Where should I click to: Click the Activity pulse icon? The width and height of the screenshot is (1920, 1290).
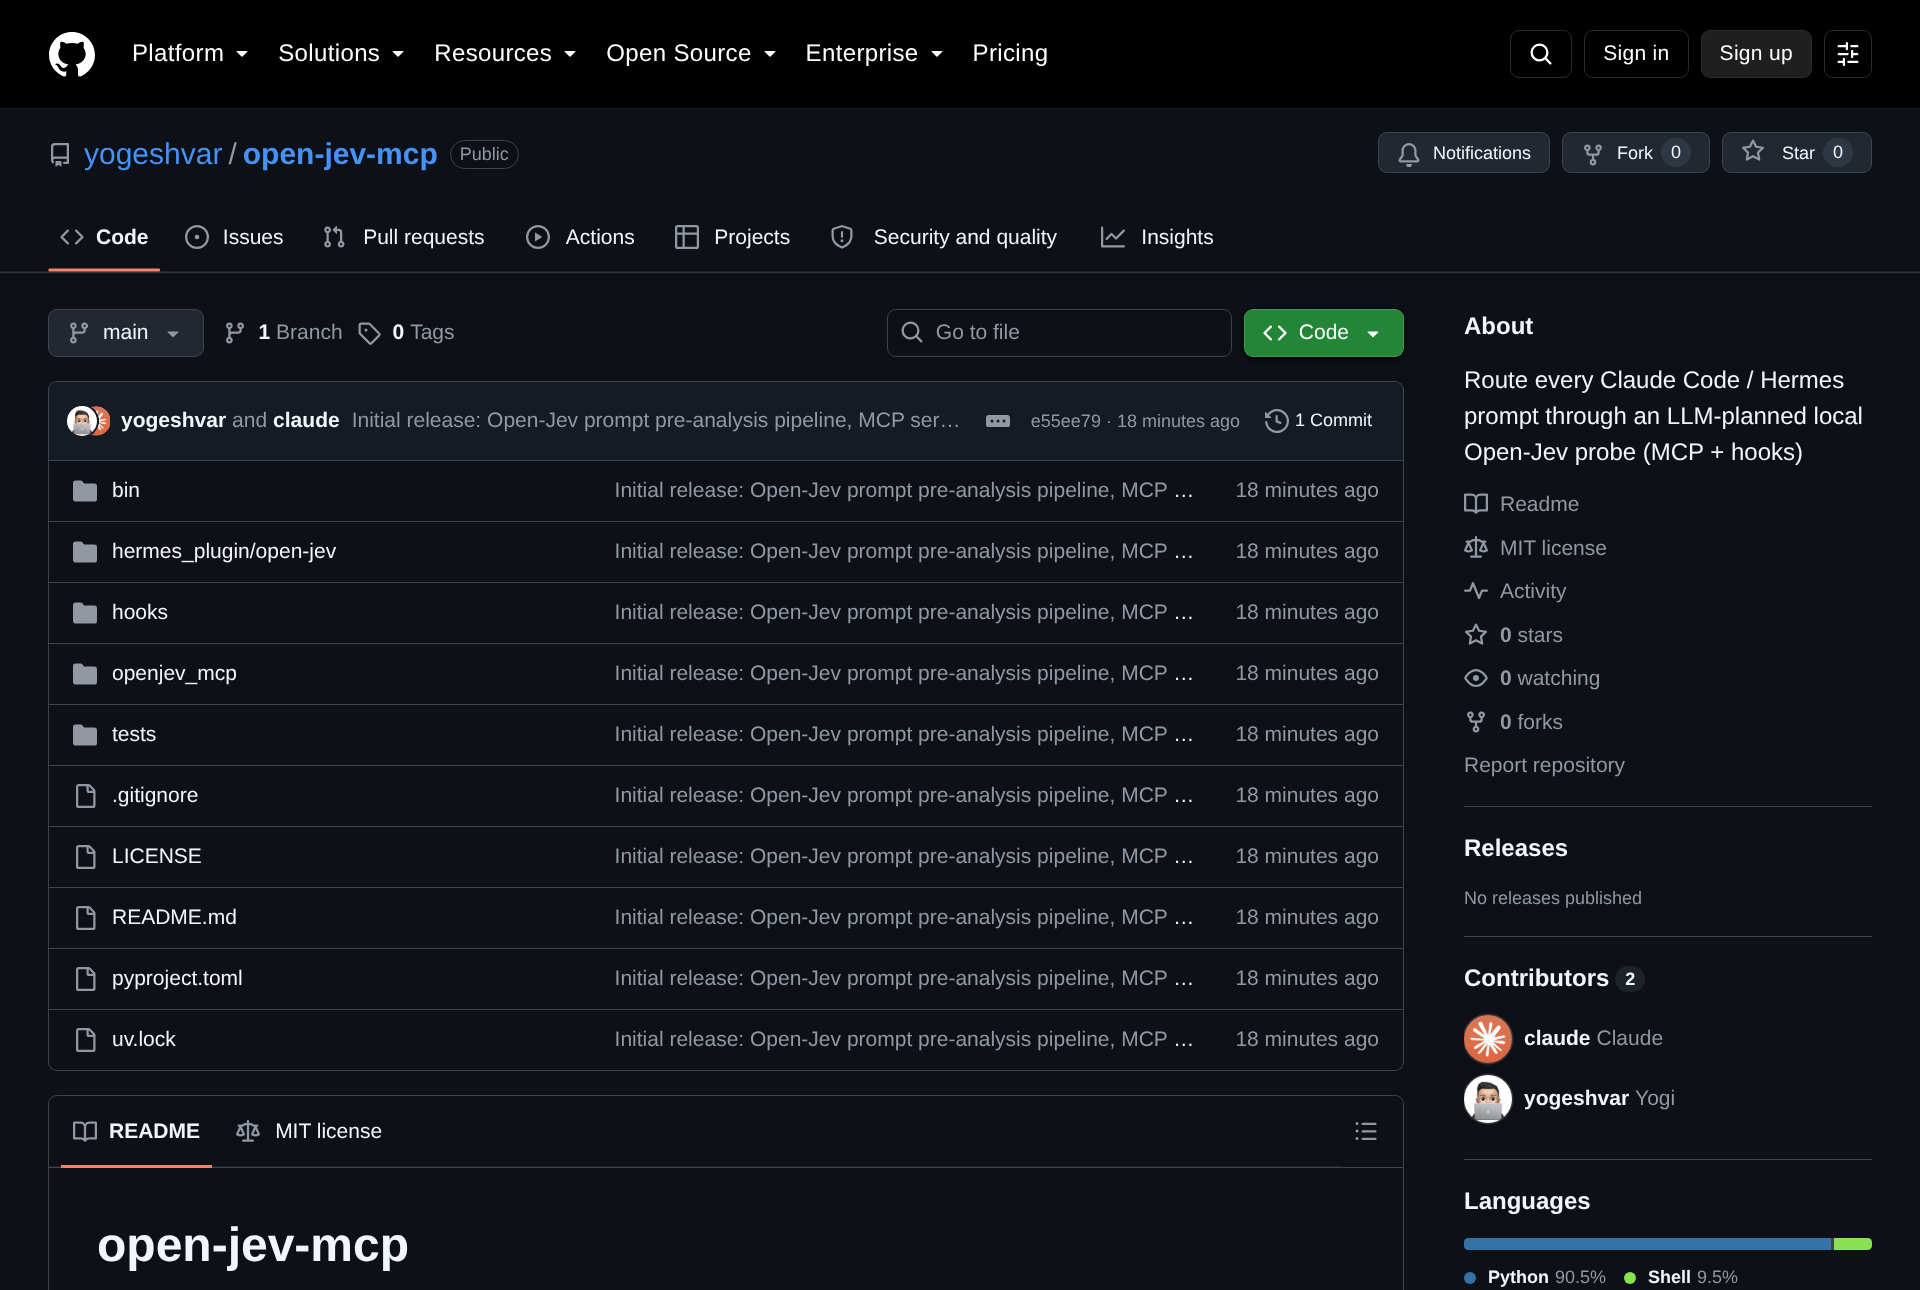click(x=1476, y=591)
